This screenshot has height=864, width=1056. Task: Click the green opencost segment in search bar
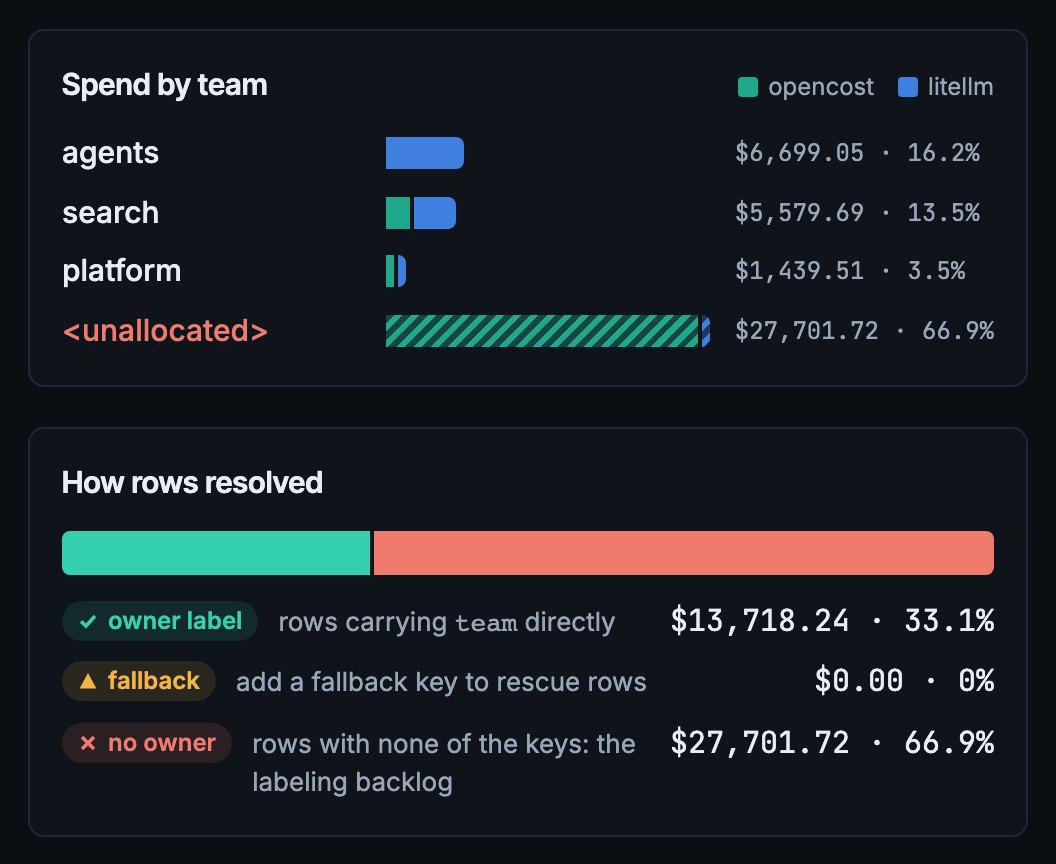398,213
